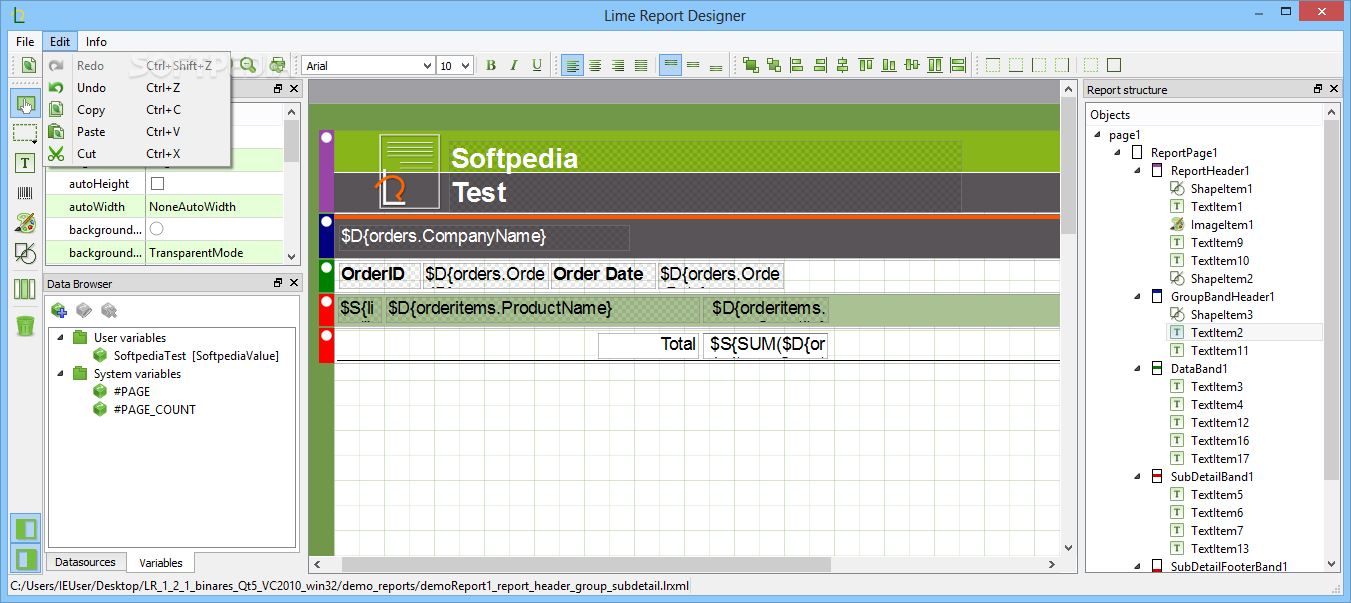Set text alignment to justify

click(x=641, y=65)
